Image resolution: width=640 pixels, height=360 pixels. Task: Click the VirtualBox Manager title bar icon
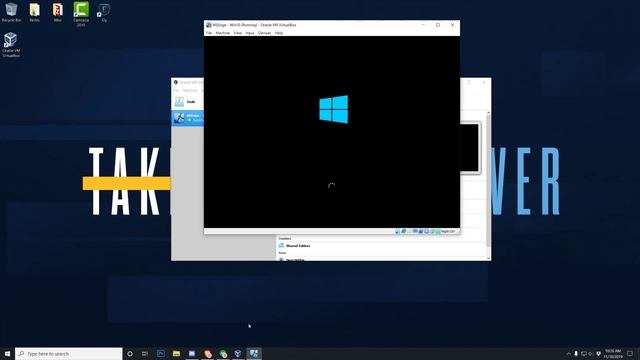pyautogui.click(x=176, y=82)
